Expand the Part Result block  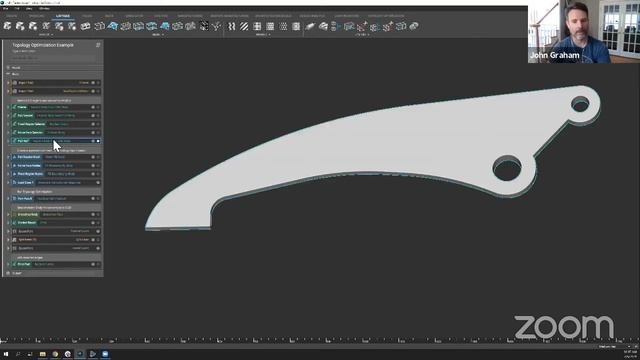(x=9, y=198)
